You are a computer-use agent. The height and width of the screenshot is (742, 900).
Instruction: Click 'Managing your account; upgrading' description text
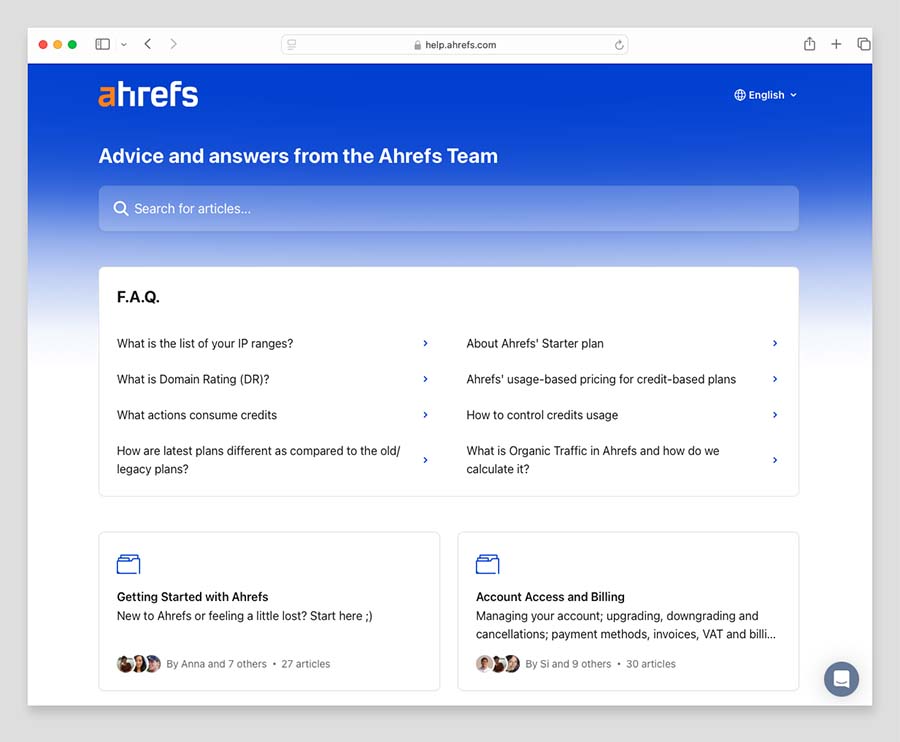[x=626, y=625]
